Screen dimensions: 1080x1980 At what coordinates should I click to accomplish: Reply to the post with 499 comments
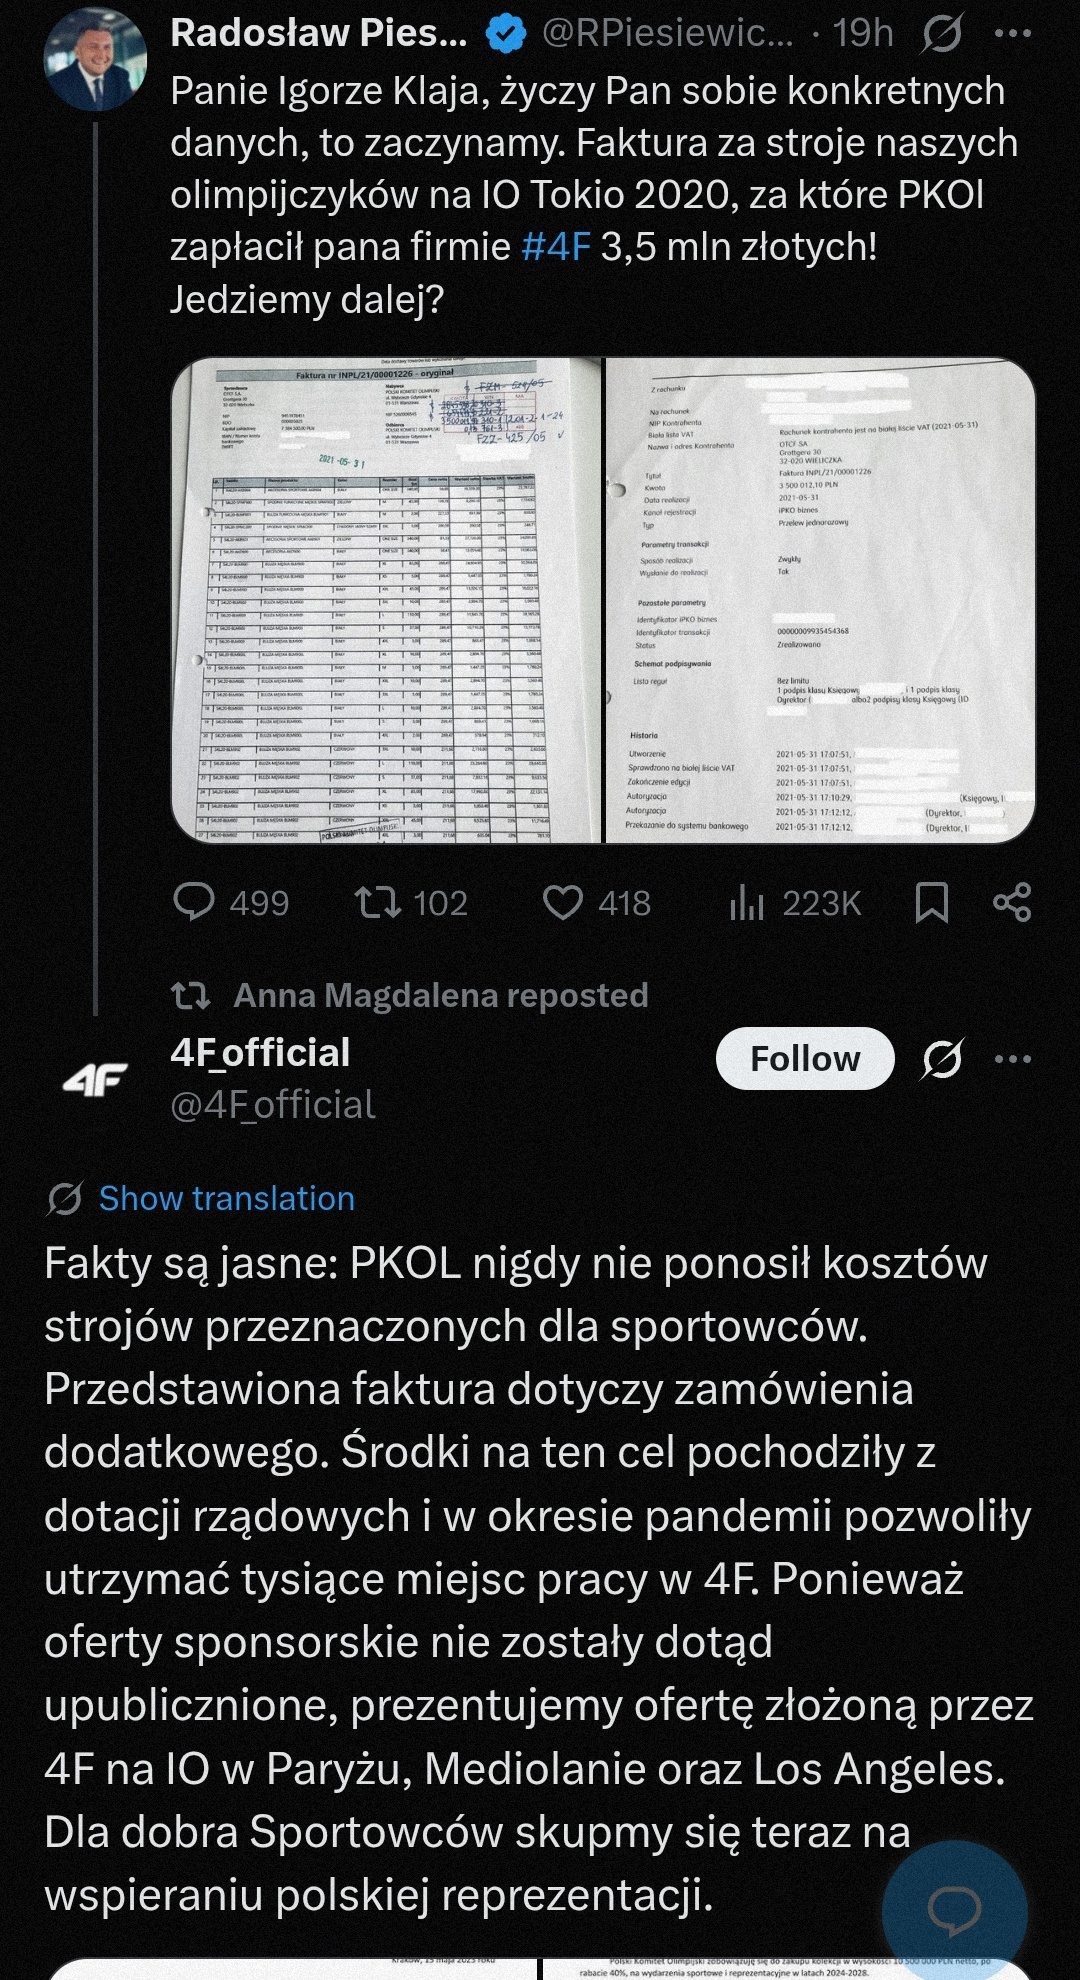coord(194,902)
